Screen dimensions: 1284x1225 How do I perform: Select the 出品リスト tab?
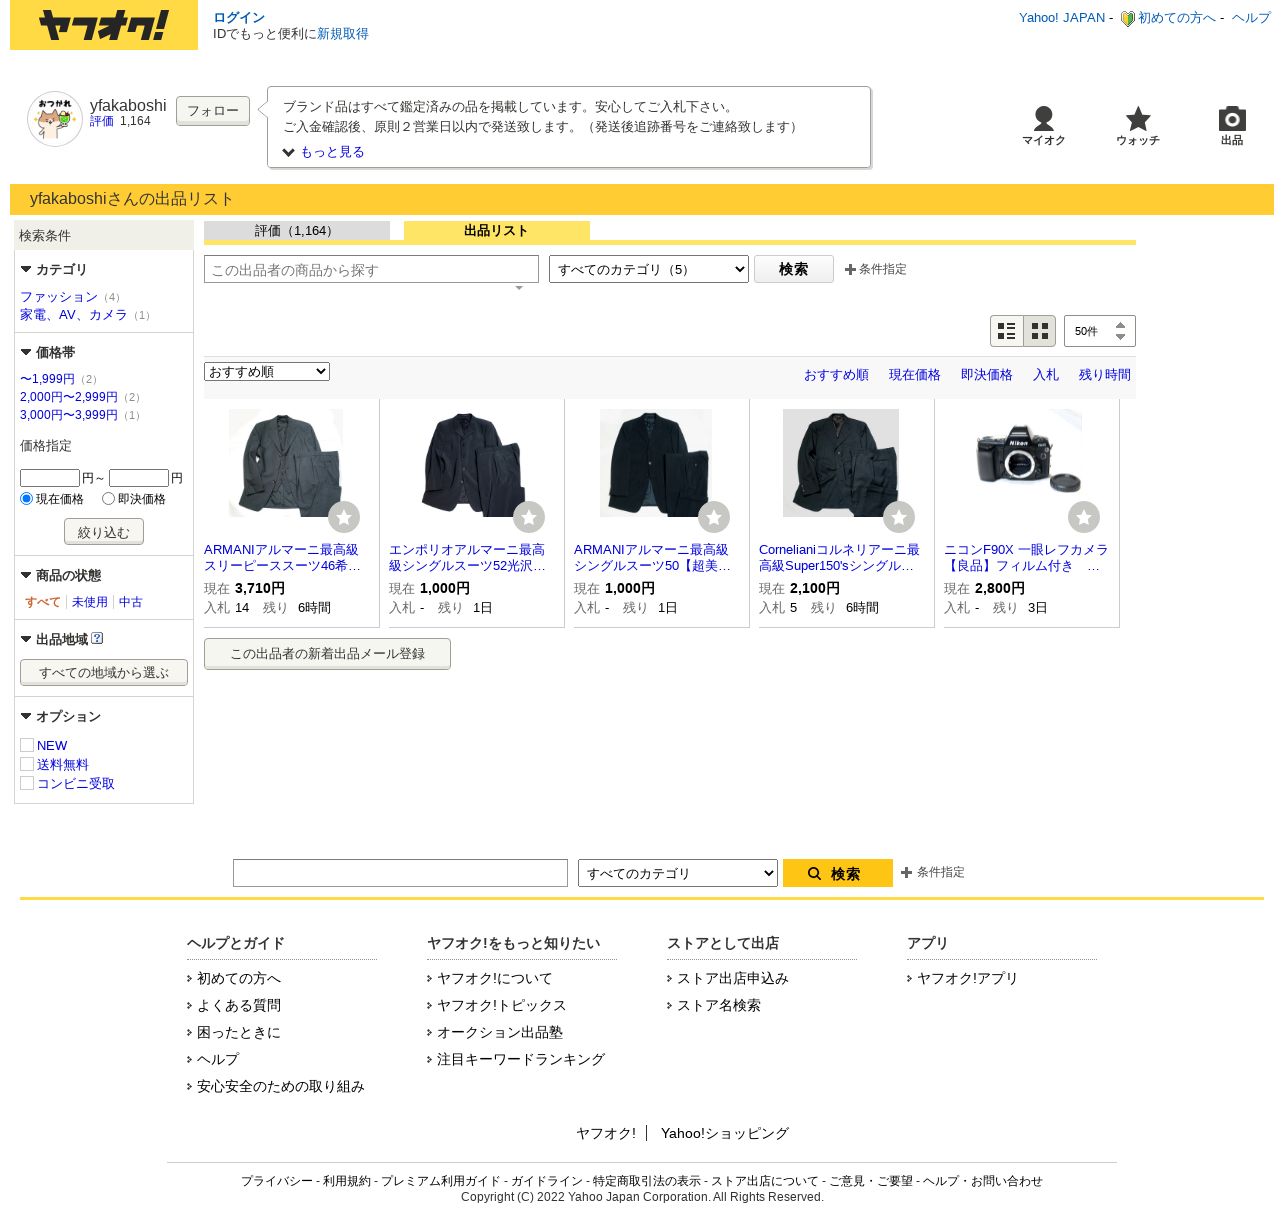497,231
